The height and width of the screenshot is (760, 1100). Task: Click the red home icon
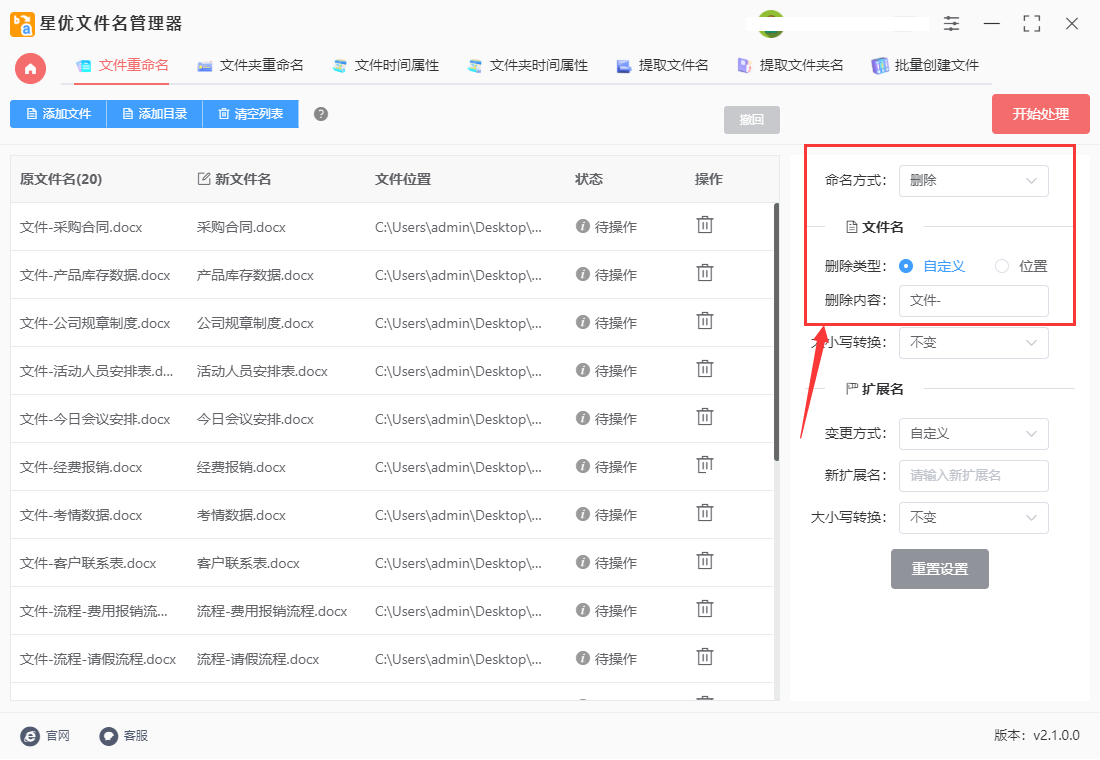(30, 69)
